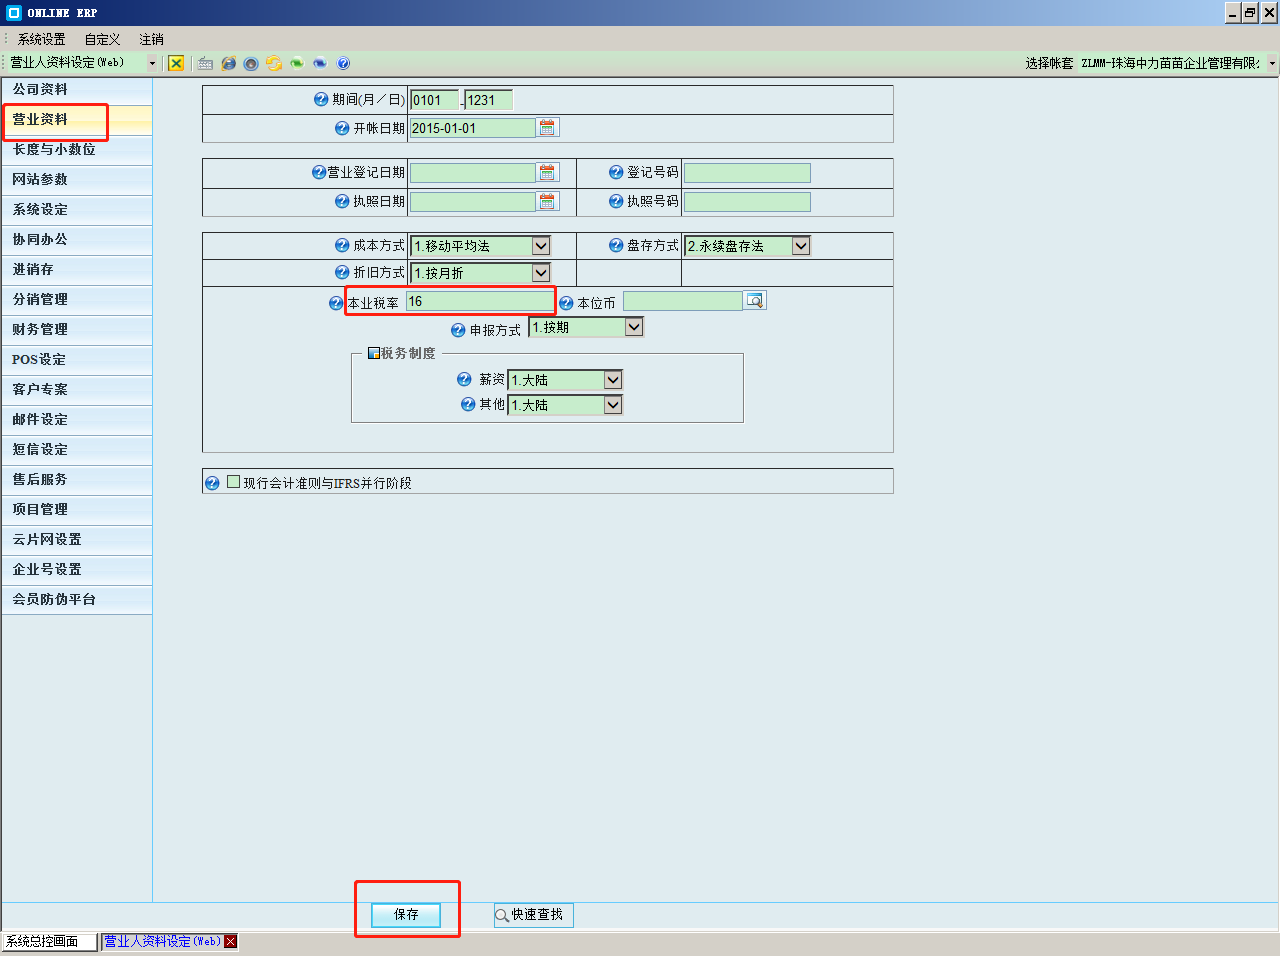Screen dimensions: 1280x956
Task: Open the 营业人资料设定(Web) module dropdown
Action: pos(152,63)
